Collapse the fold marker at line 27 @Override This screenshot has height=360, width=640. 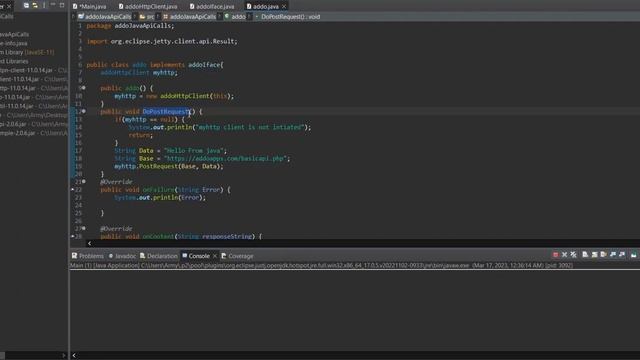click(84, 229)
